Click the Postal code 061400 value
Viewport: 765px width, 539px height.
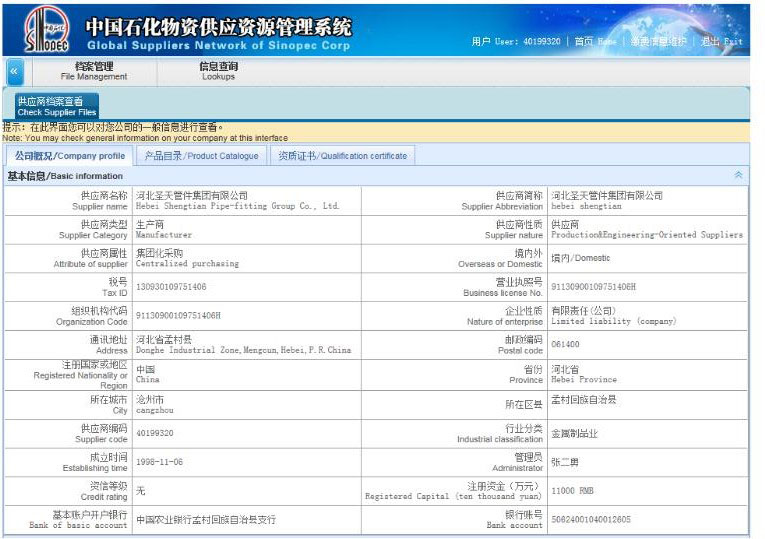565,345
